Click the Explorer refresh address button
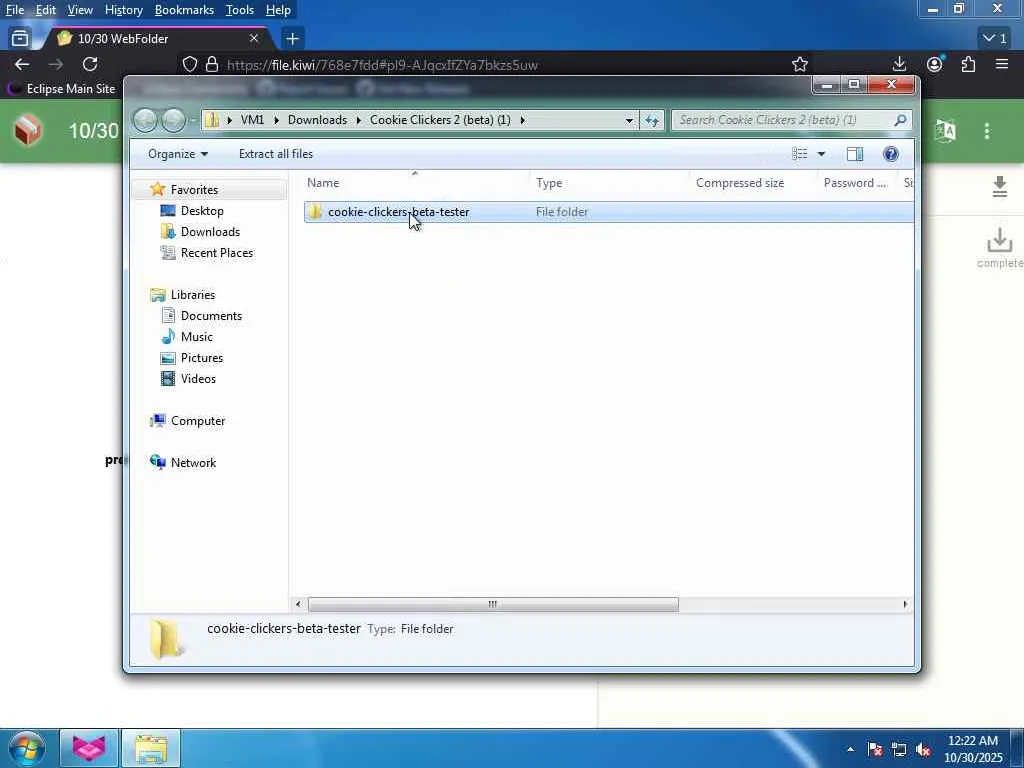 [652, 120]
